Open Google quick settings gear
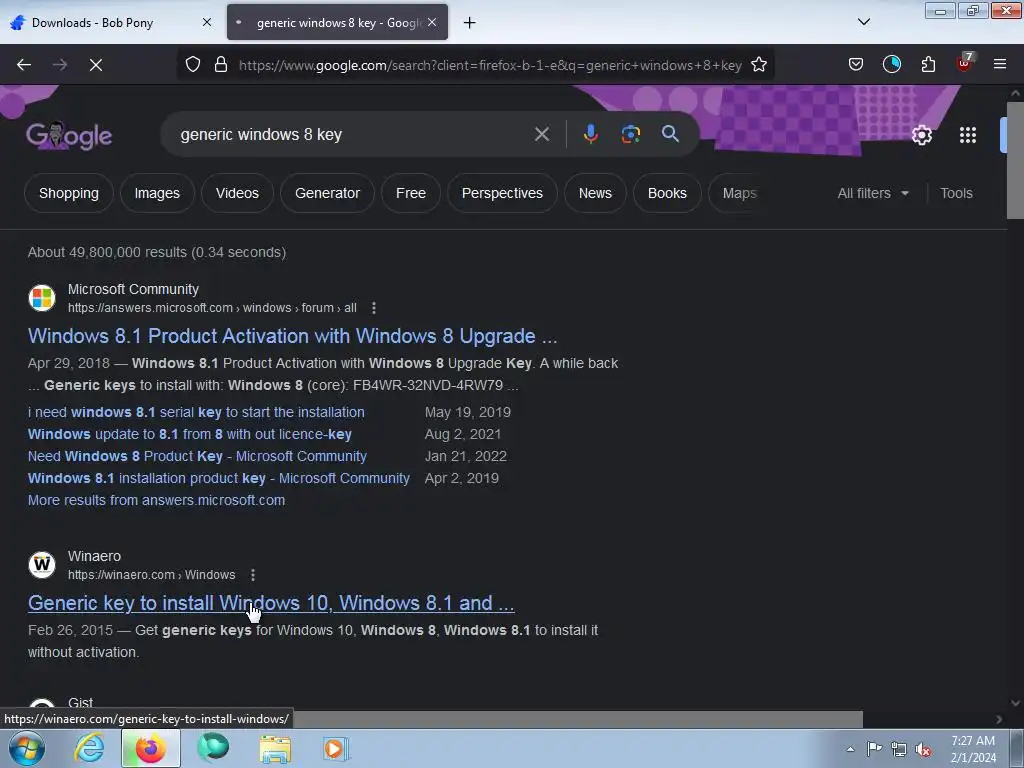1024x768 pixels. click(921, 135)
